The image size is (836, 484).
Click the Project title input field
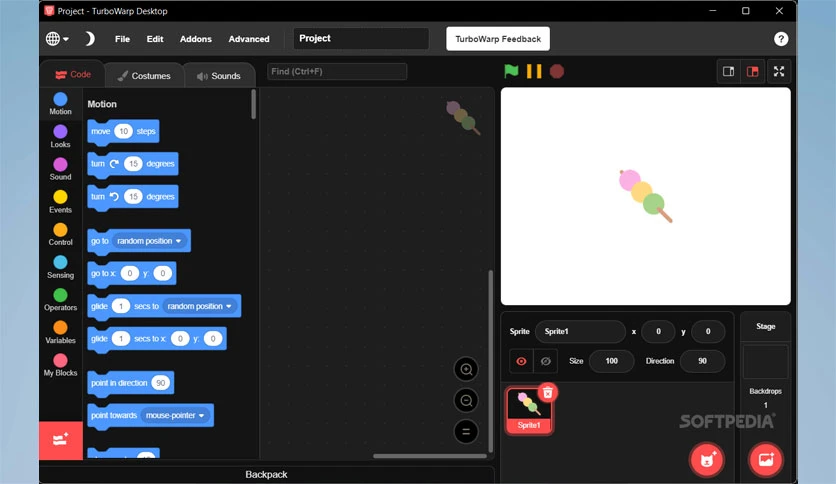[x=361, y=38]
